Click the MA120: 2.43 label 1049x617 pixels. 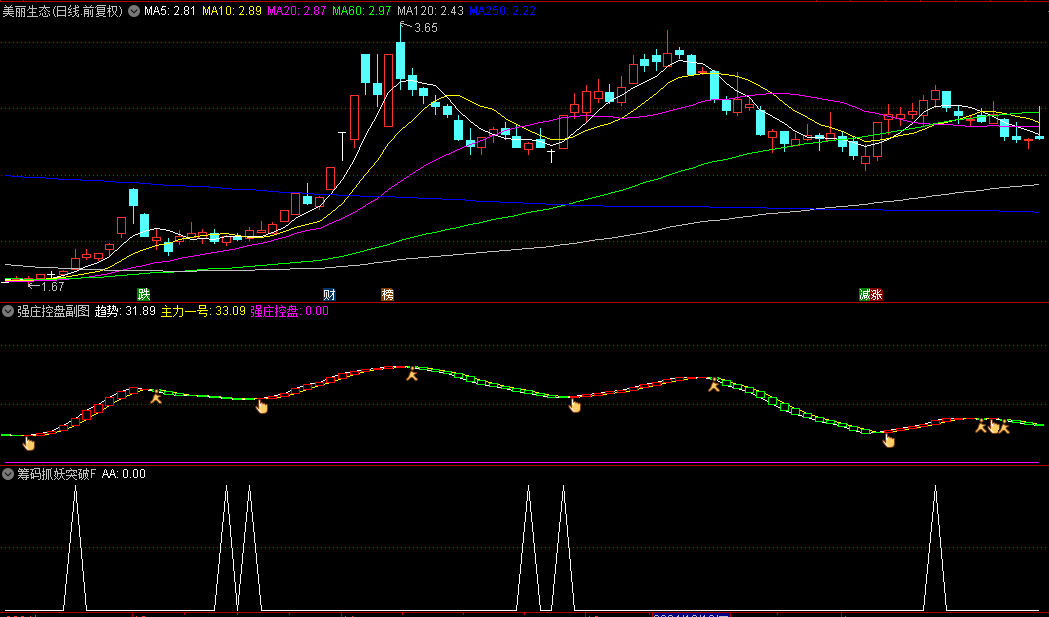pyautogui.click(x=430, y=11)
